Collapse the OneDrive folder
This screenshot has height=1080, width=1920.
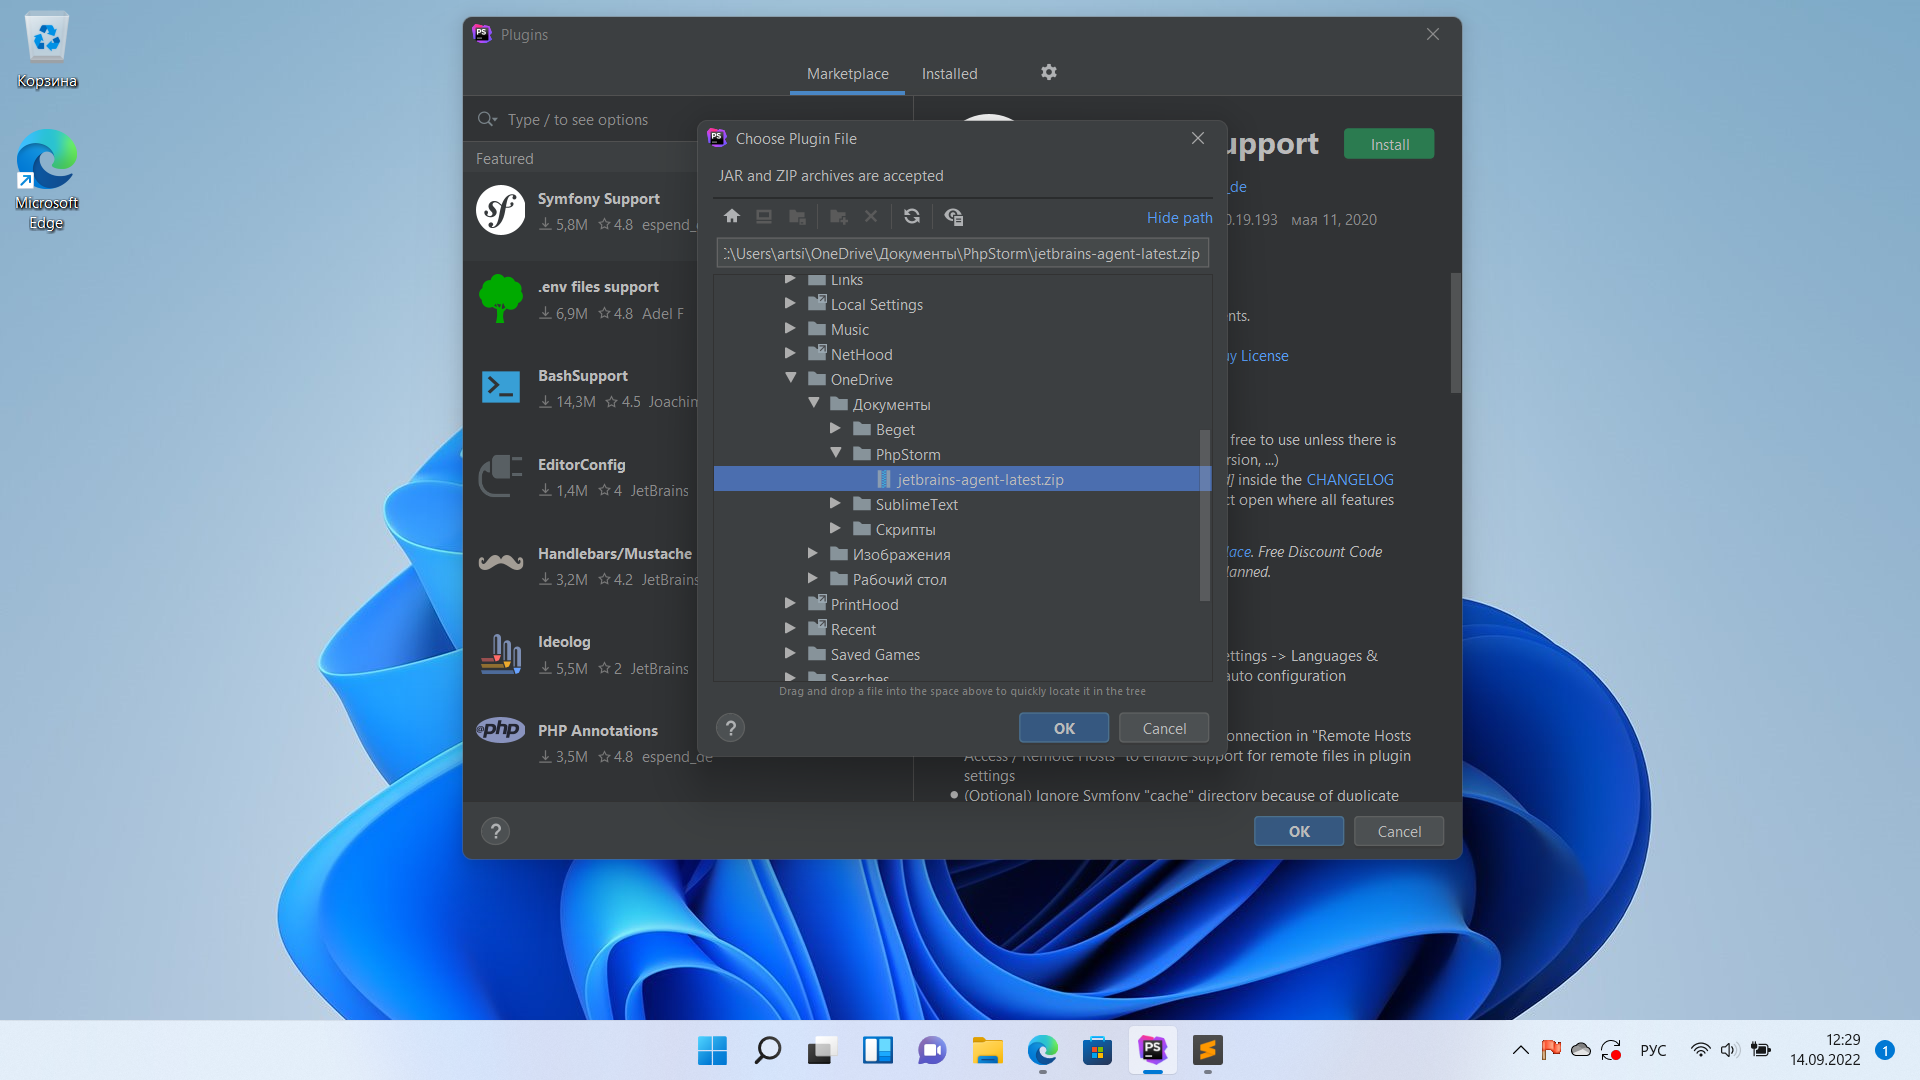(x=791, y=378)
